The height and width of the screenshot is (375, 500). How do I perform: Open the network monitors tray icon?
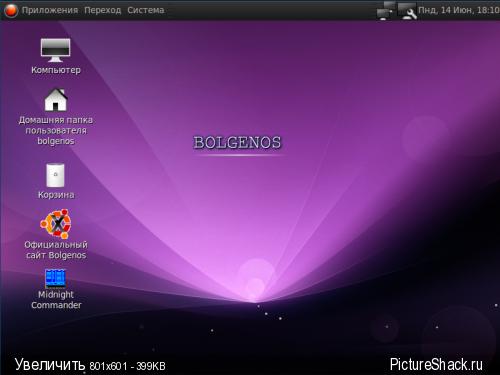(386, 11)
